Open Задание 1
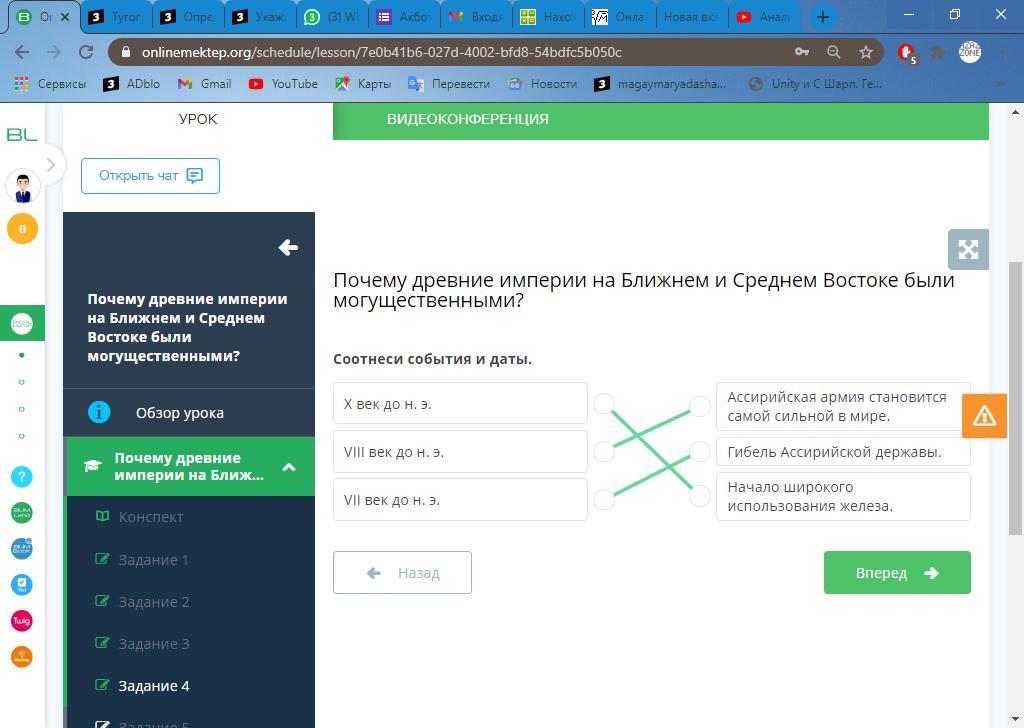Viewport: 1024px width, 728px height. (x=153, y=560)
